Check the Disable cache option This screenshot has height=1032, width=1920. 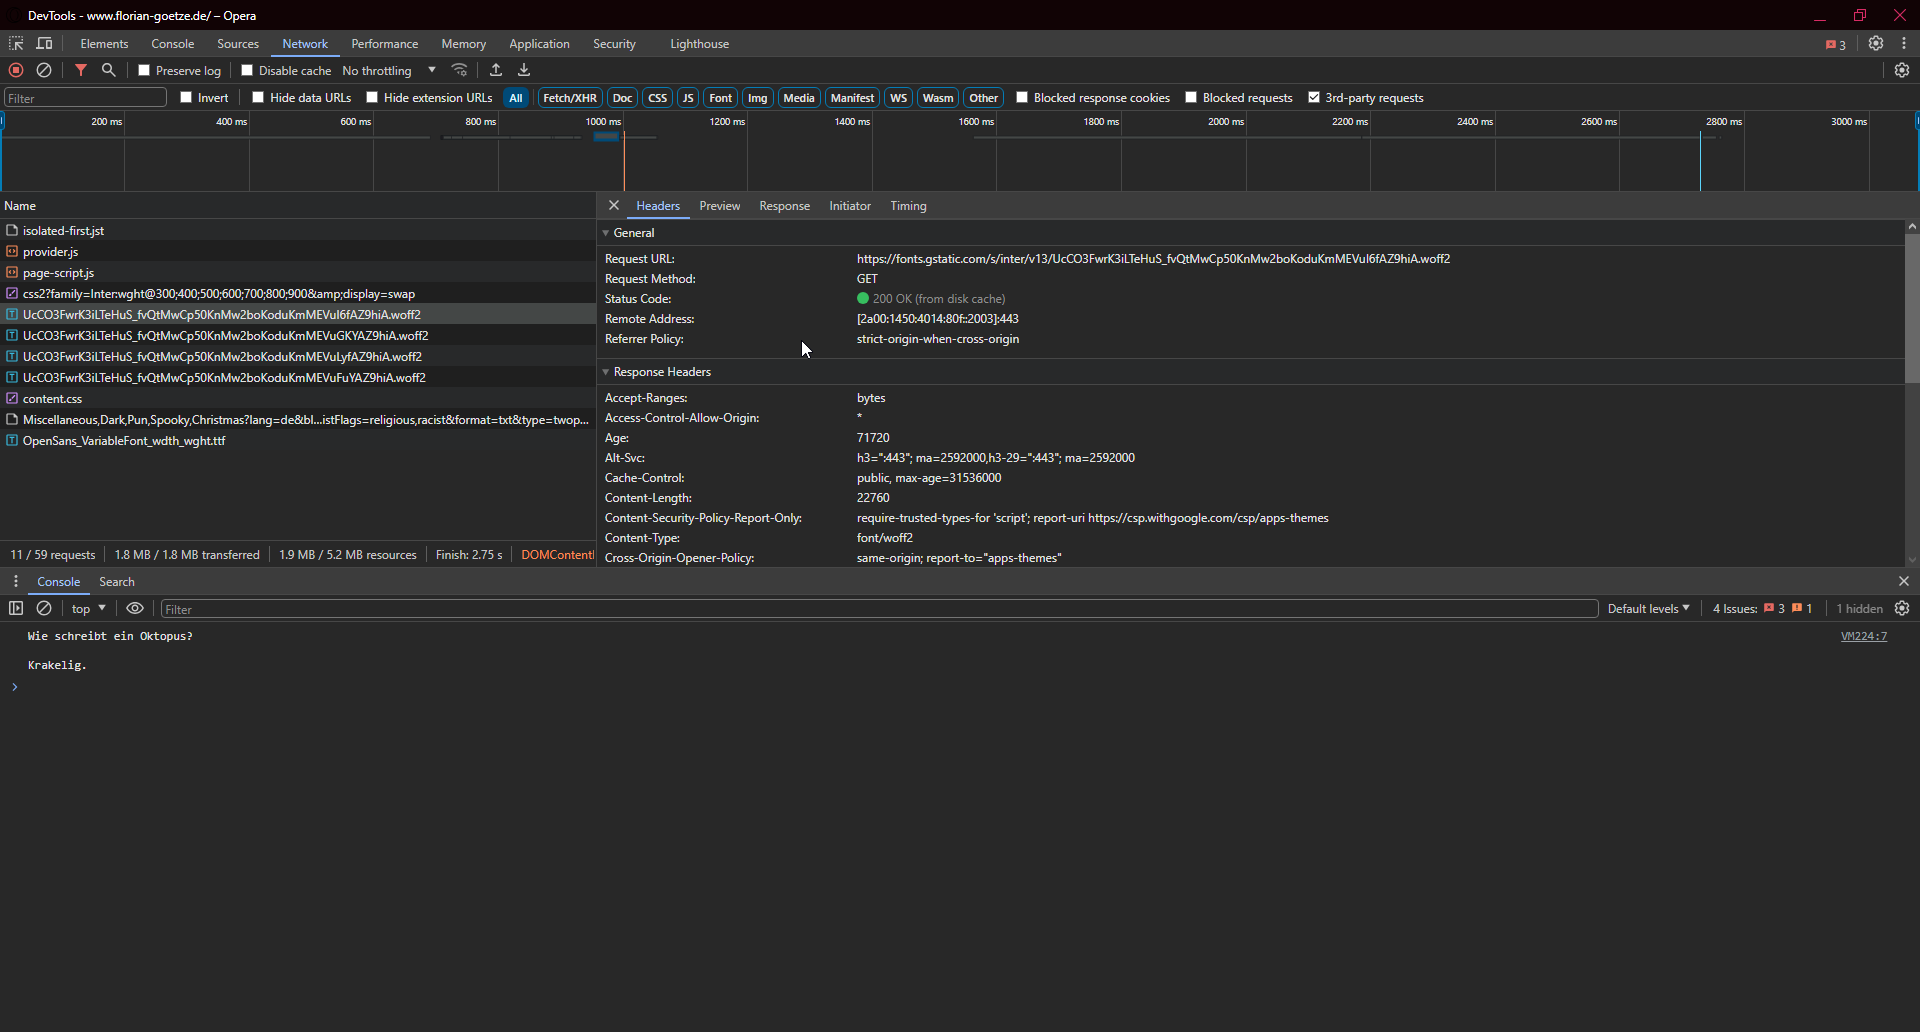coord(247,70)
